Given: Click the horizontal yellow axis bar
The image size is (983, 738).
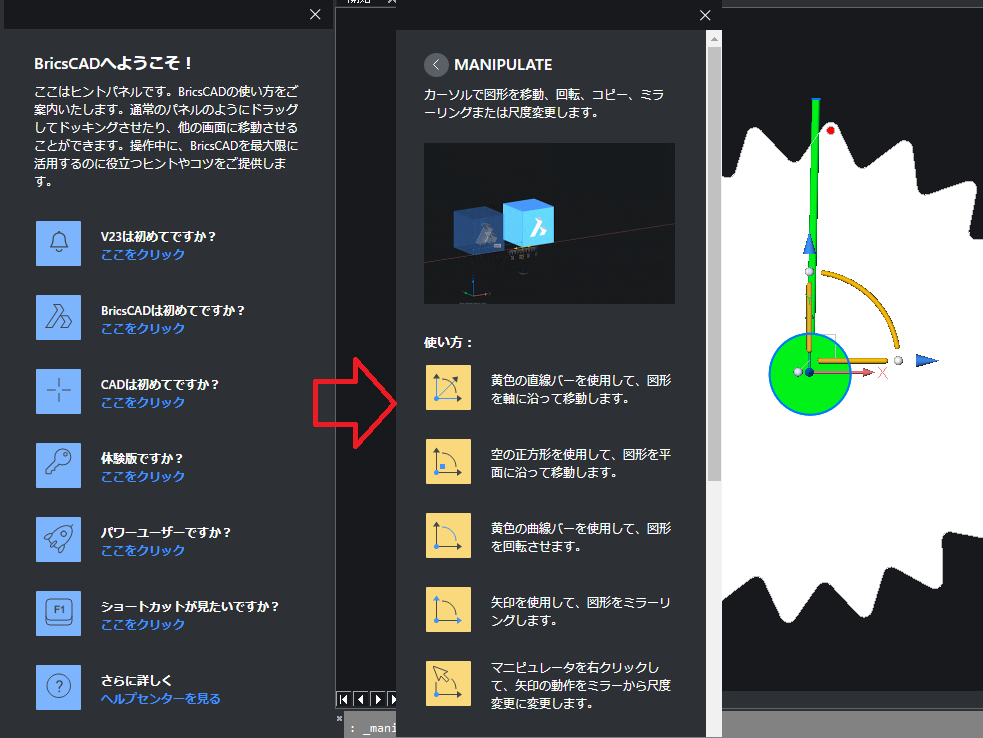Looking at the screenshot, I should click(x=853, y=361).
